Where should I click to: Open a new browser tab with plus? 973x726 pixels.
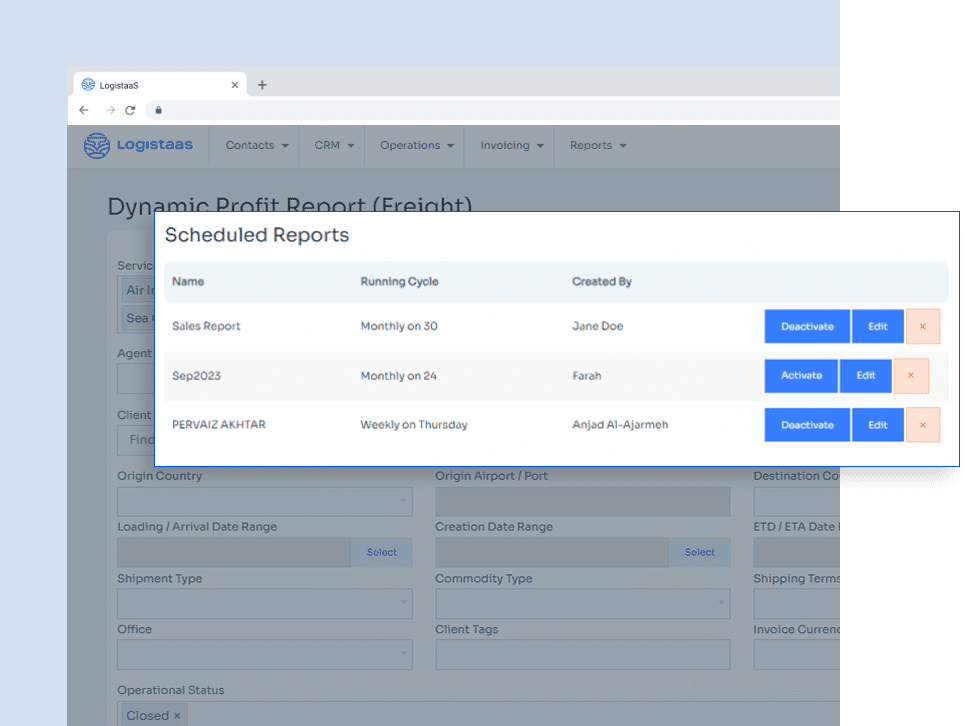tap(262, 85)
